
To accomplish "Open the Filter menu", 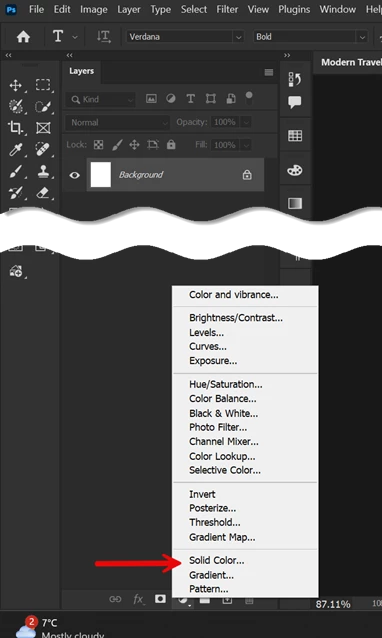I will click(227, 9).
